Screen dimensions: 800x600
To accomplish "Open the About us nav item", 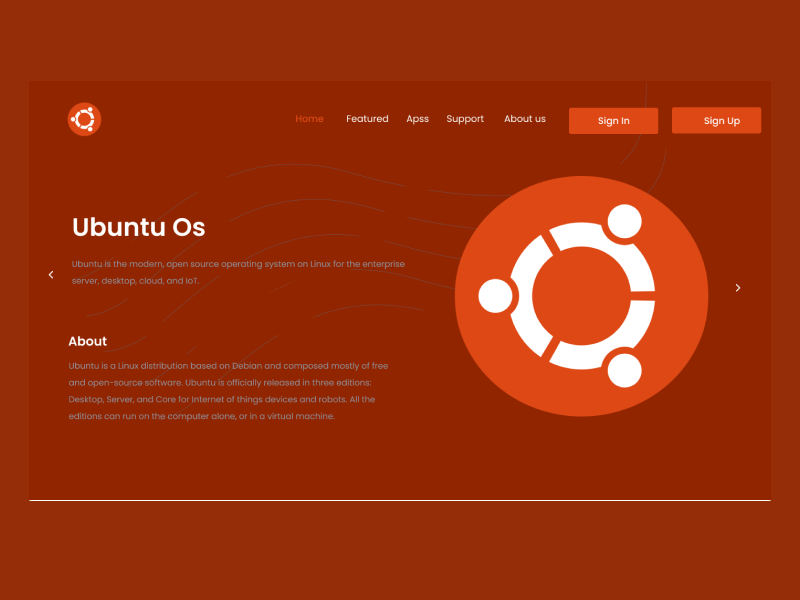I will pyautogui.click(x=524, y=119).
